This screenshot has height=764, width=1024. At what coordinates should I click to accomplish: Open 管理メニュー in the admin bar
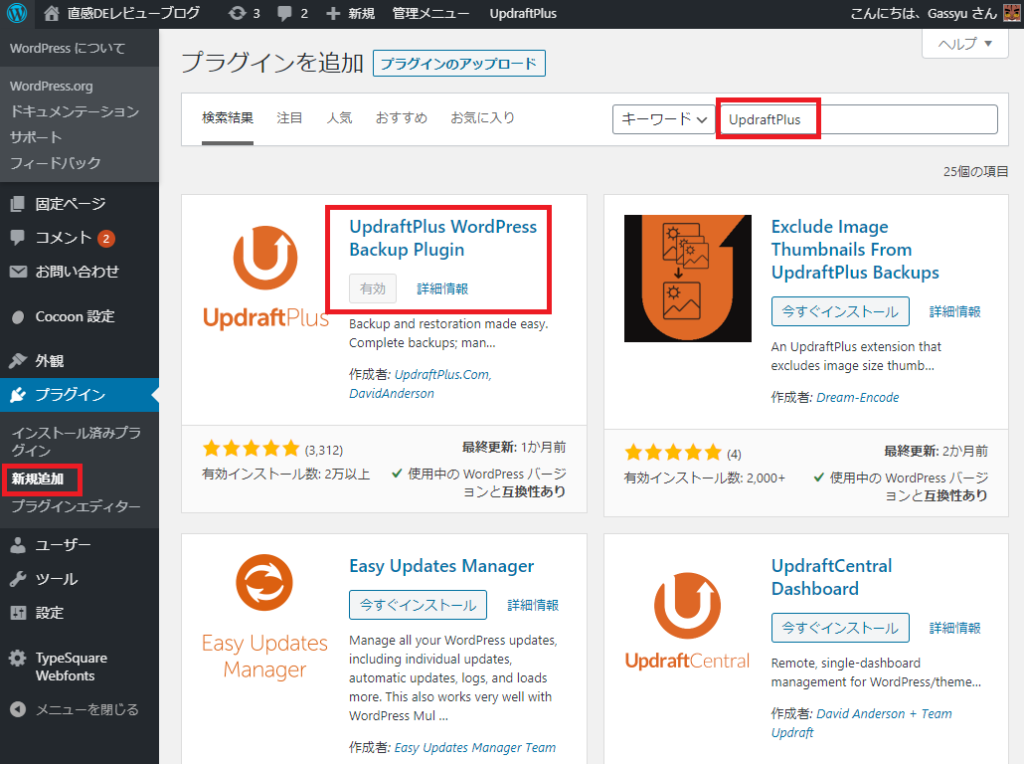coord(430,13)
